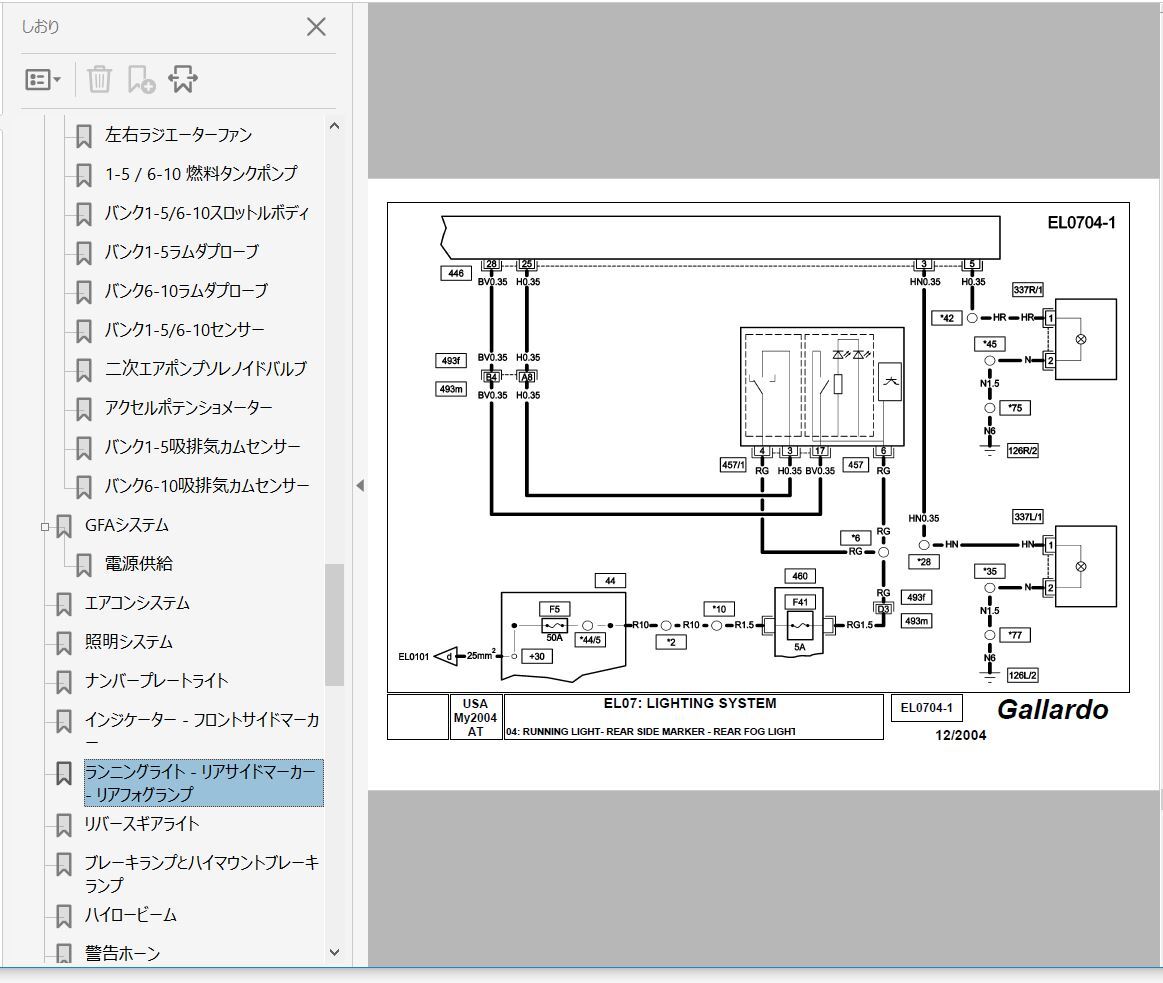Screen dimensions: 1163x983
Task: Click the bookmark icon beside ハイロービーム
Action: [64, 916]
